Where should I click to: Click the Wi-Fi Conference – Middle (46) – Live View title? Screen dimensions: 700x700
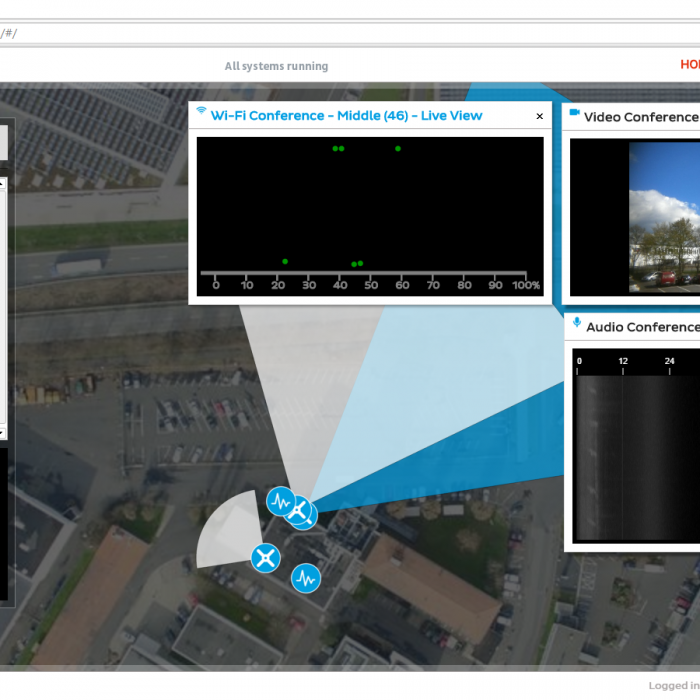pyautogui.click(x=346, y=116)
